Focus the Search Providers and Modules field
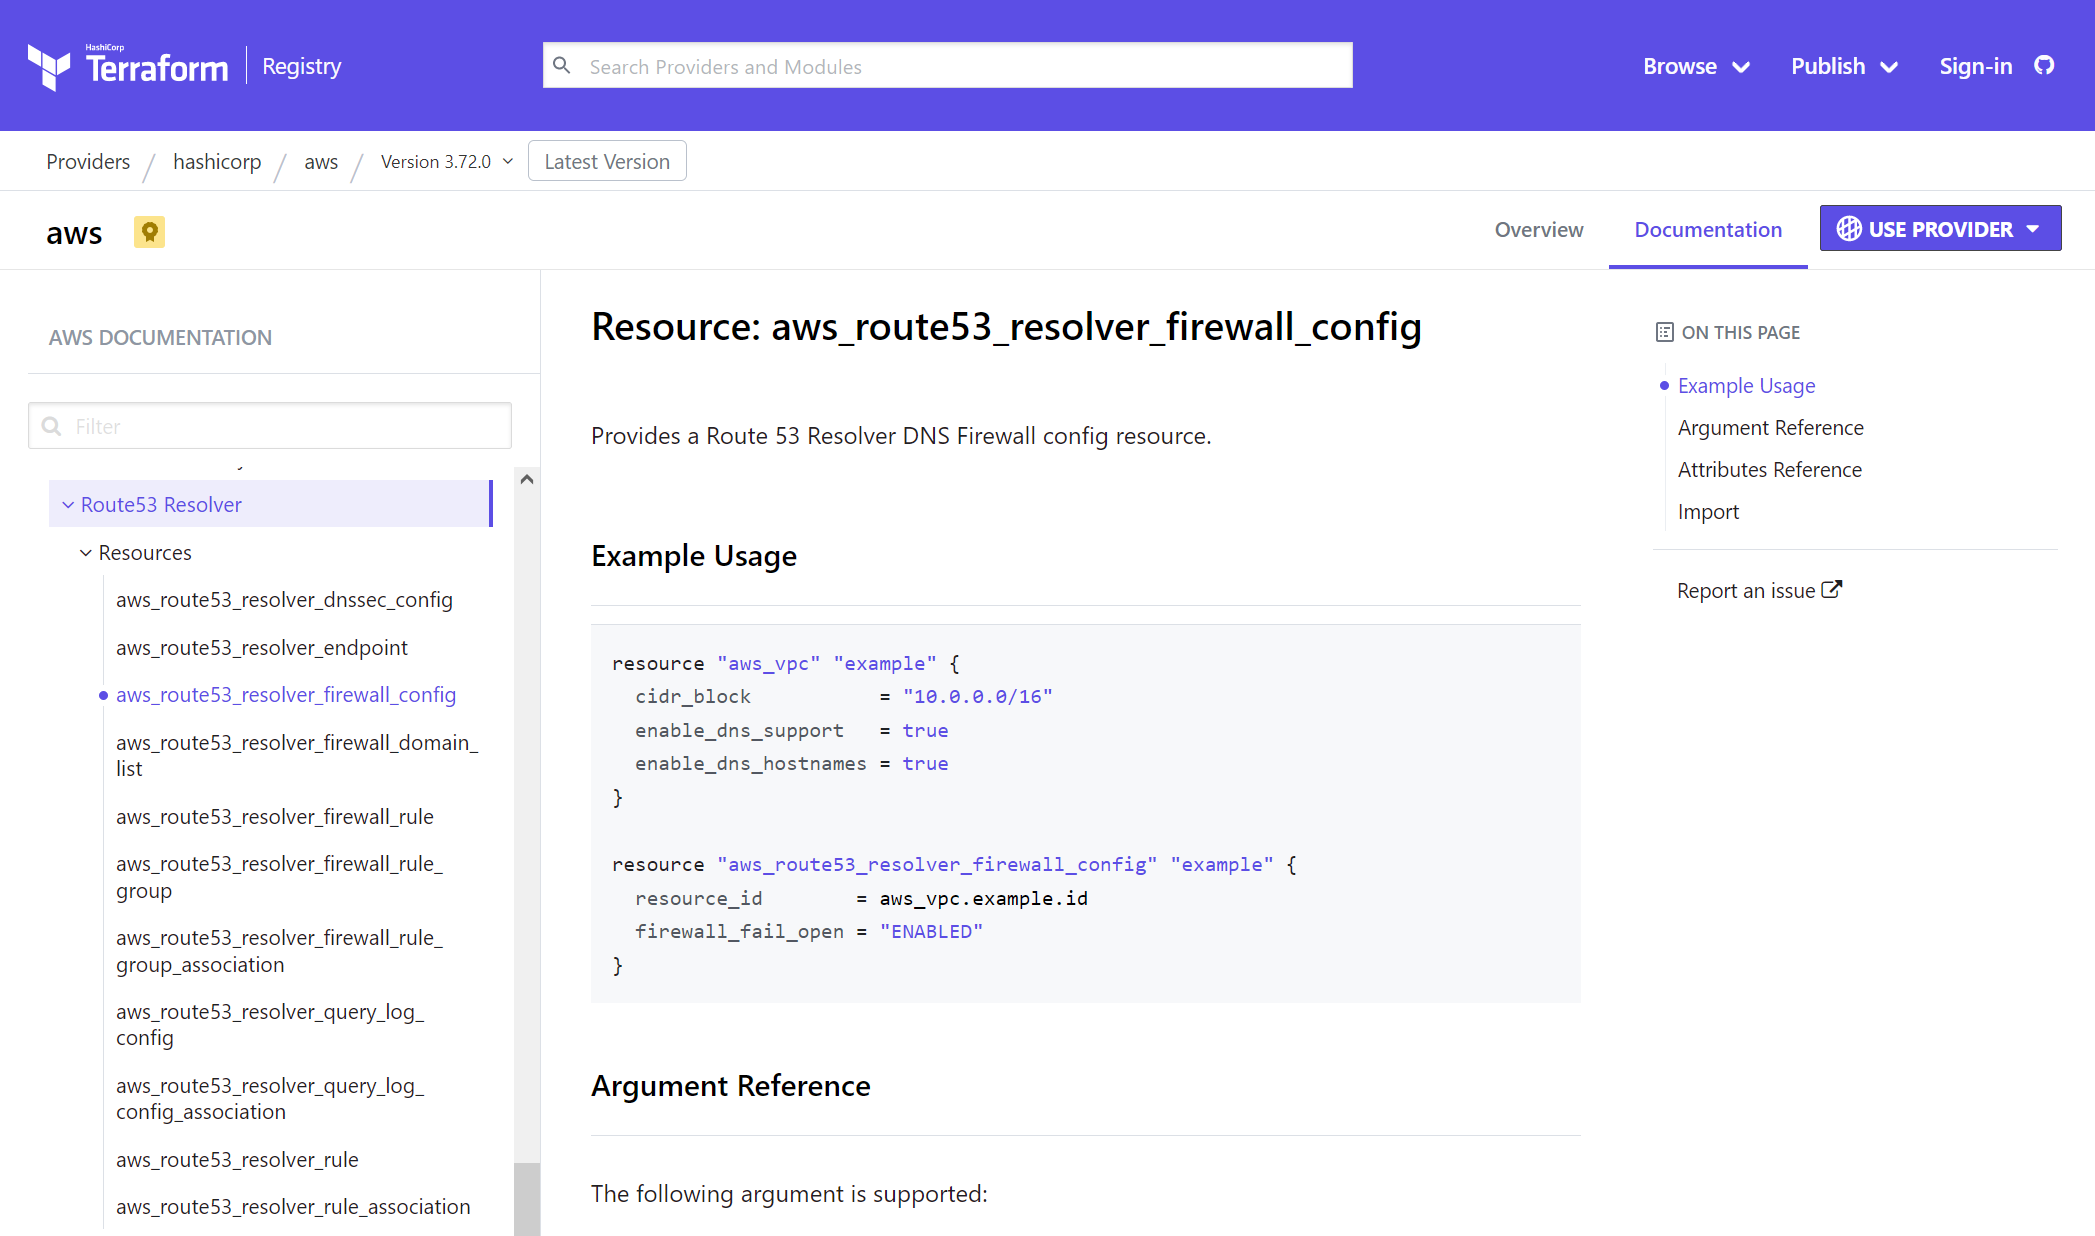This screenshot has height=1236, width=2095. point(948,66)
